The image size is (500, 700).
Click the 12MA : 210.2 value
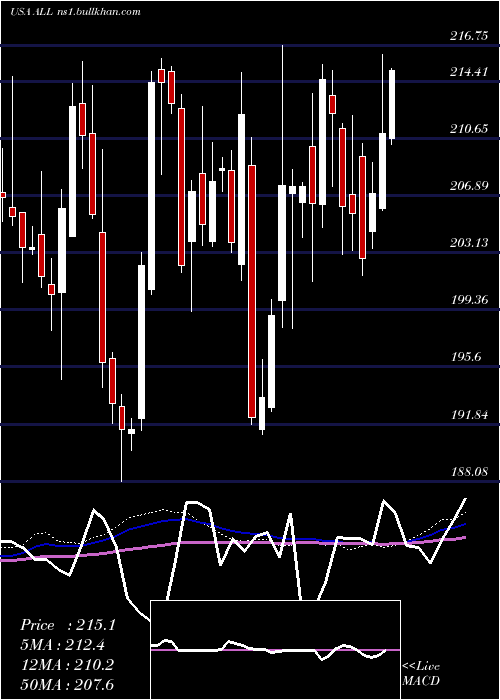pos(67,665)
